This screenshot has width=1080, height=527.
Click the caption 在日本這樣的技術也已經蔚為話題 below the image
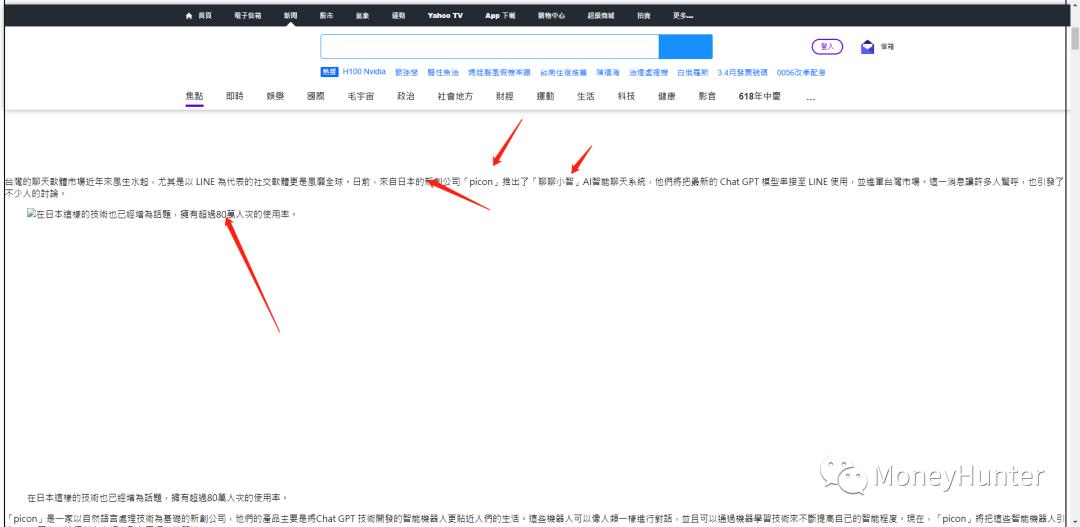click(157, 497)
